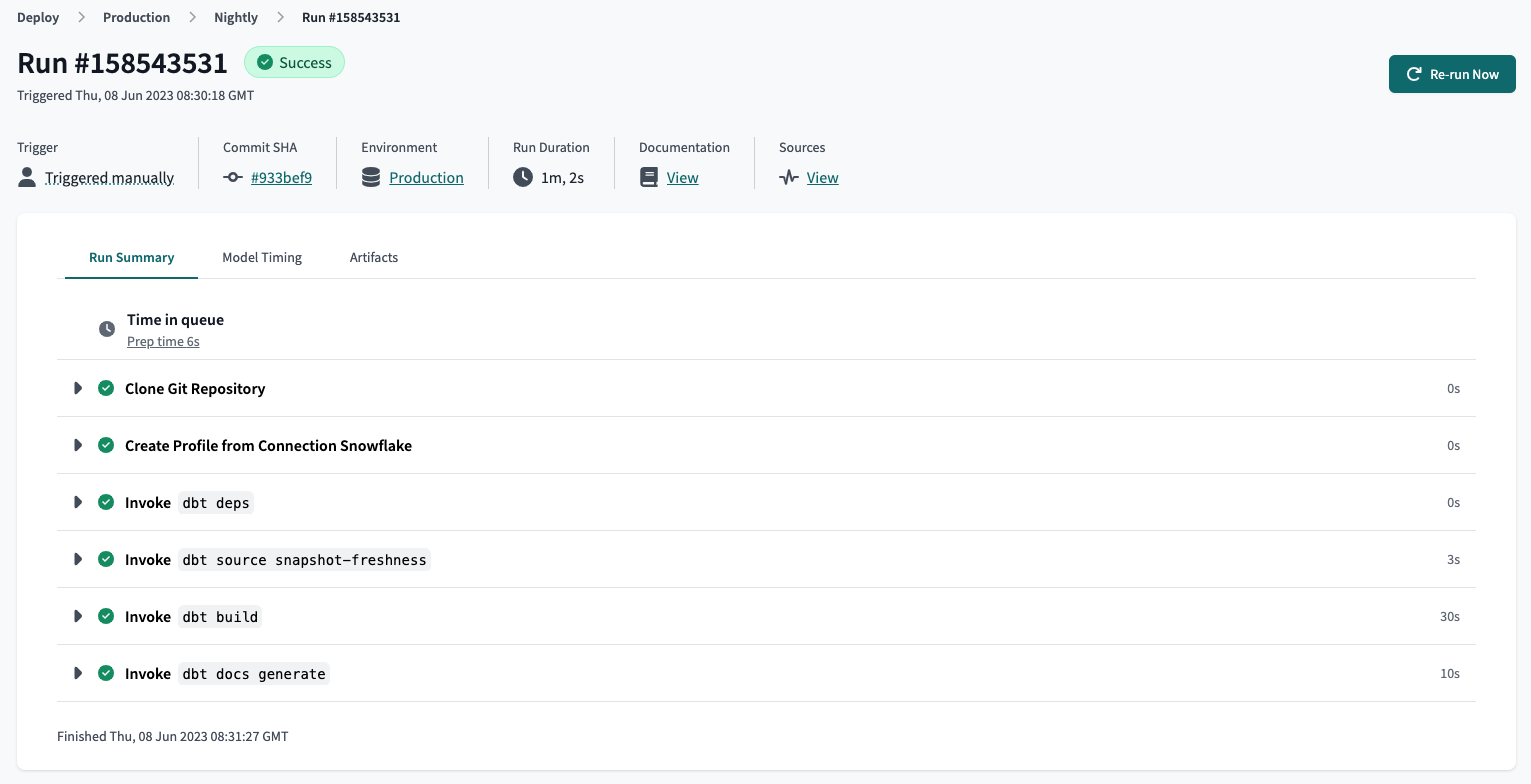Viewport: 1531px width, 784px height.
Task: Expand the Invoke dbt build step details
Action: pos(78,616)
